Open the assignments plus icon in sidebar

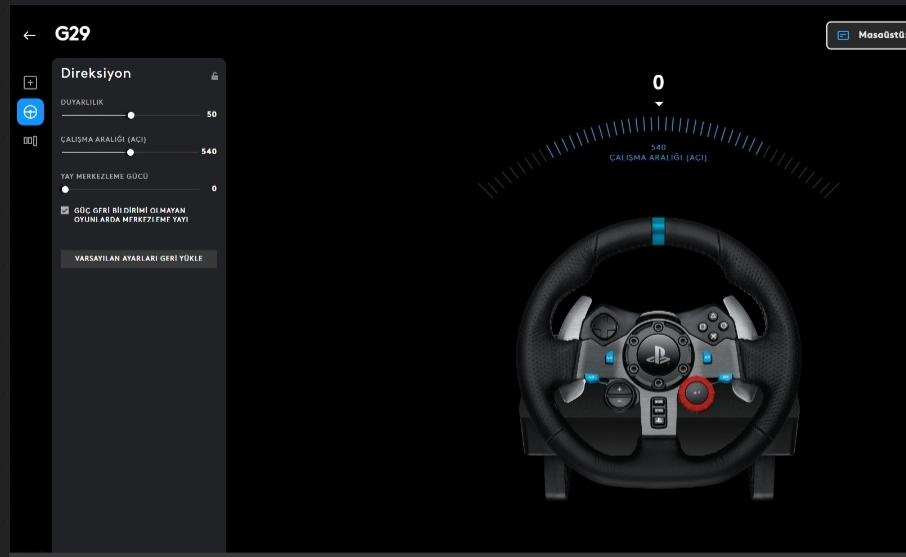tap(30, 83)
